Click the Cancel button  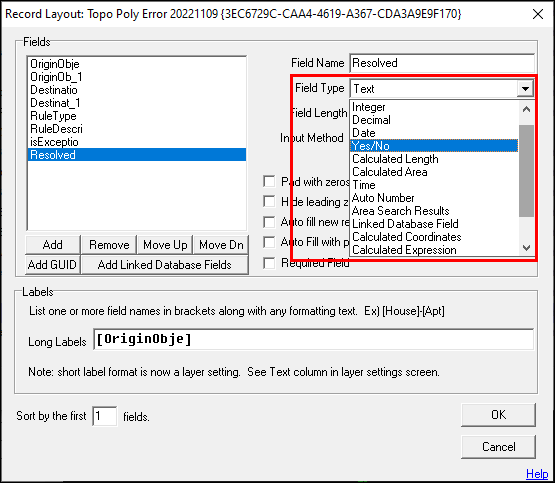[x=498, y=447]
